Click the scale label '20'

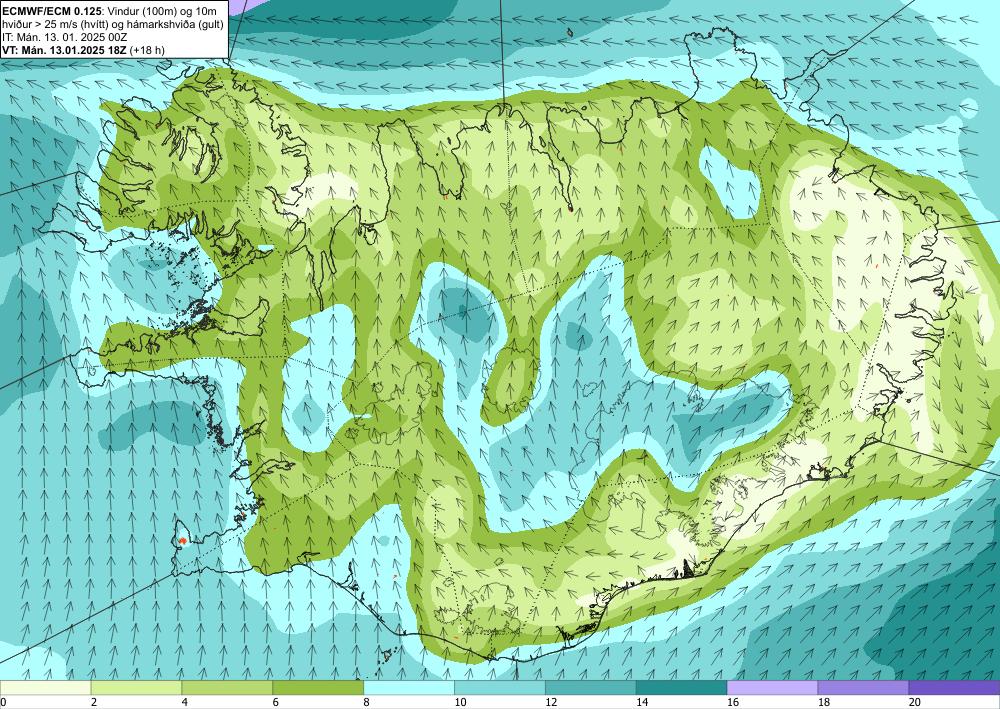click(x=915, y=703)
